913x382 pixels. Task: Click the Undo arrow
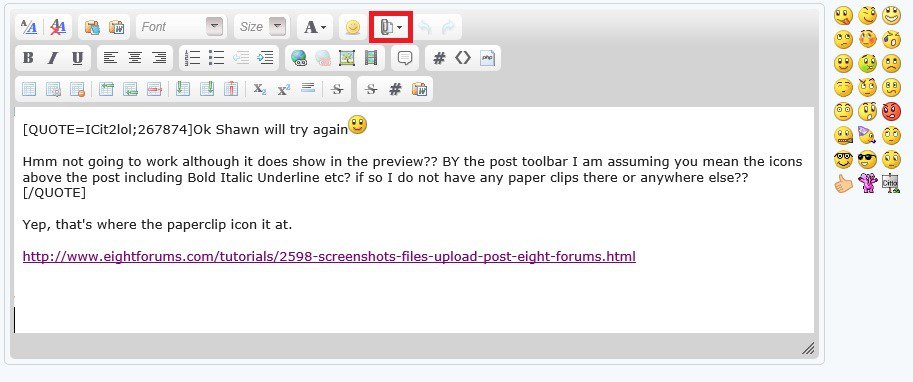(x=425, y=27)
